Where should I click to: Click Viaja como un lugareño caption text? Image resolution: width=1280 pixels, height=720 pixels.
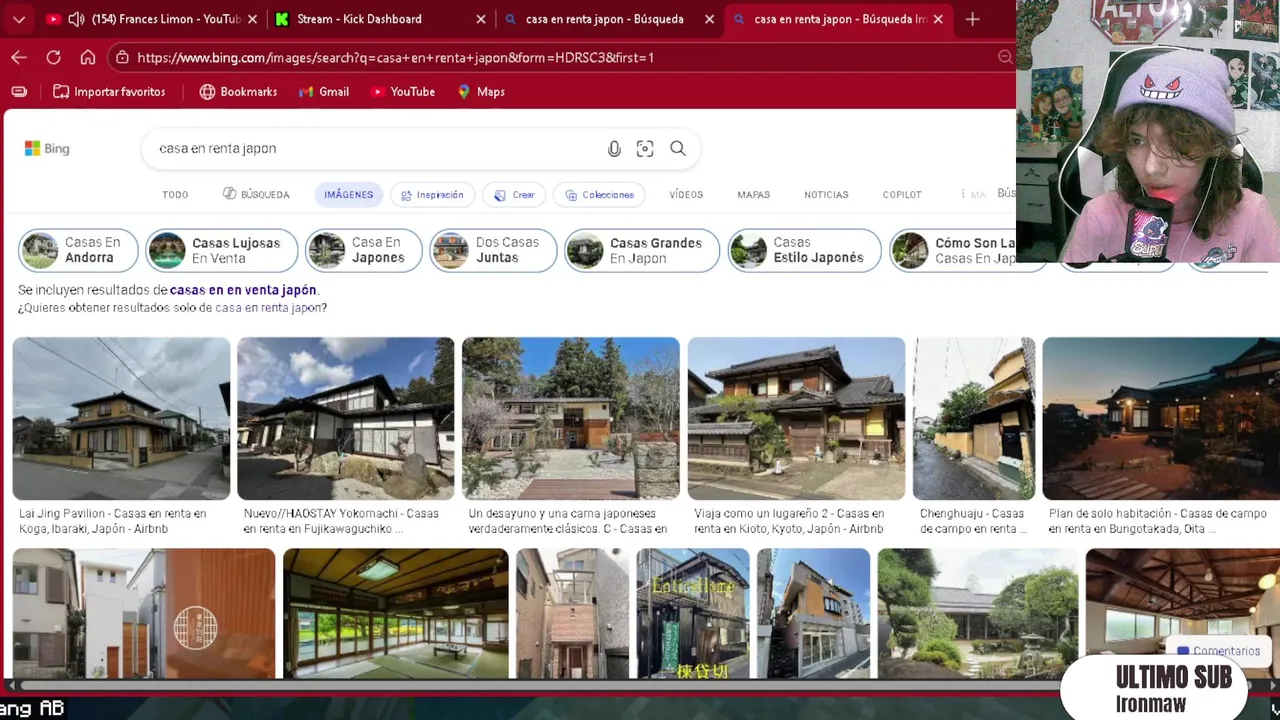[x=789, y=521]
